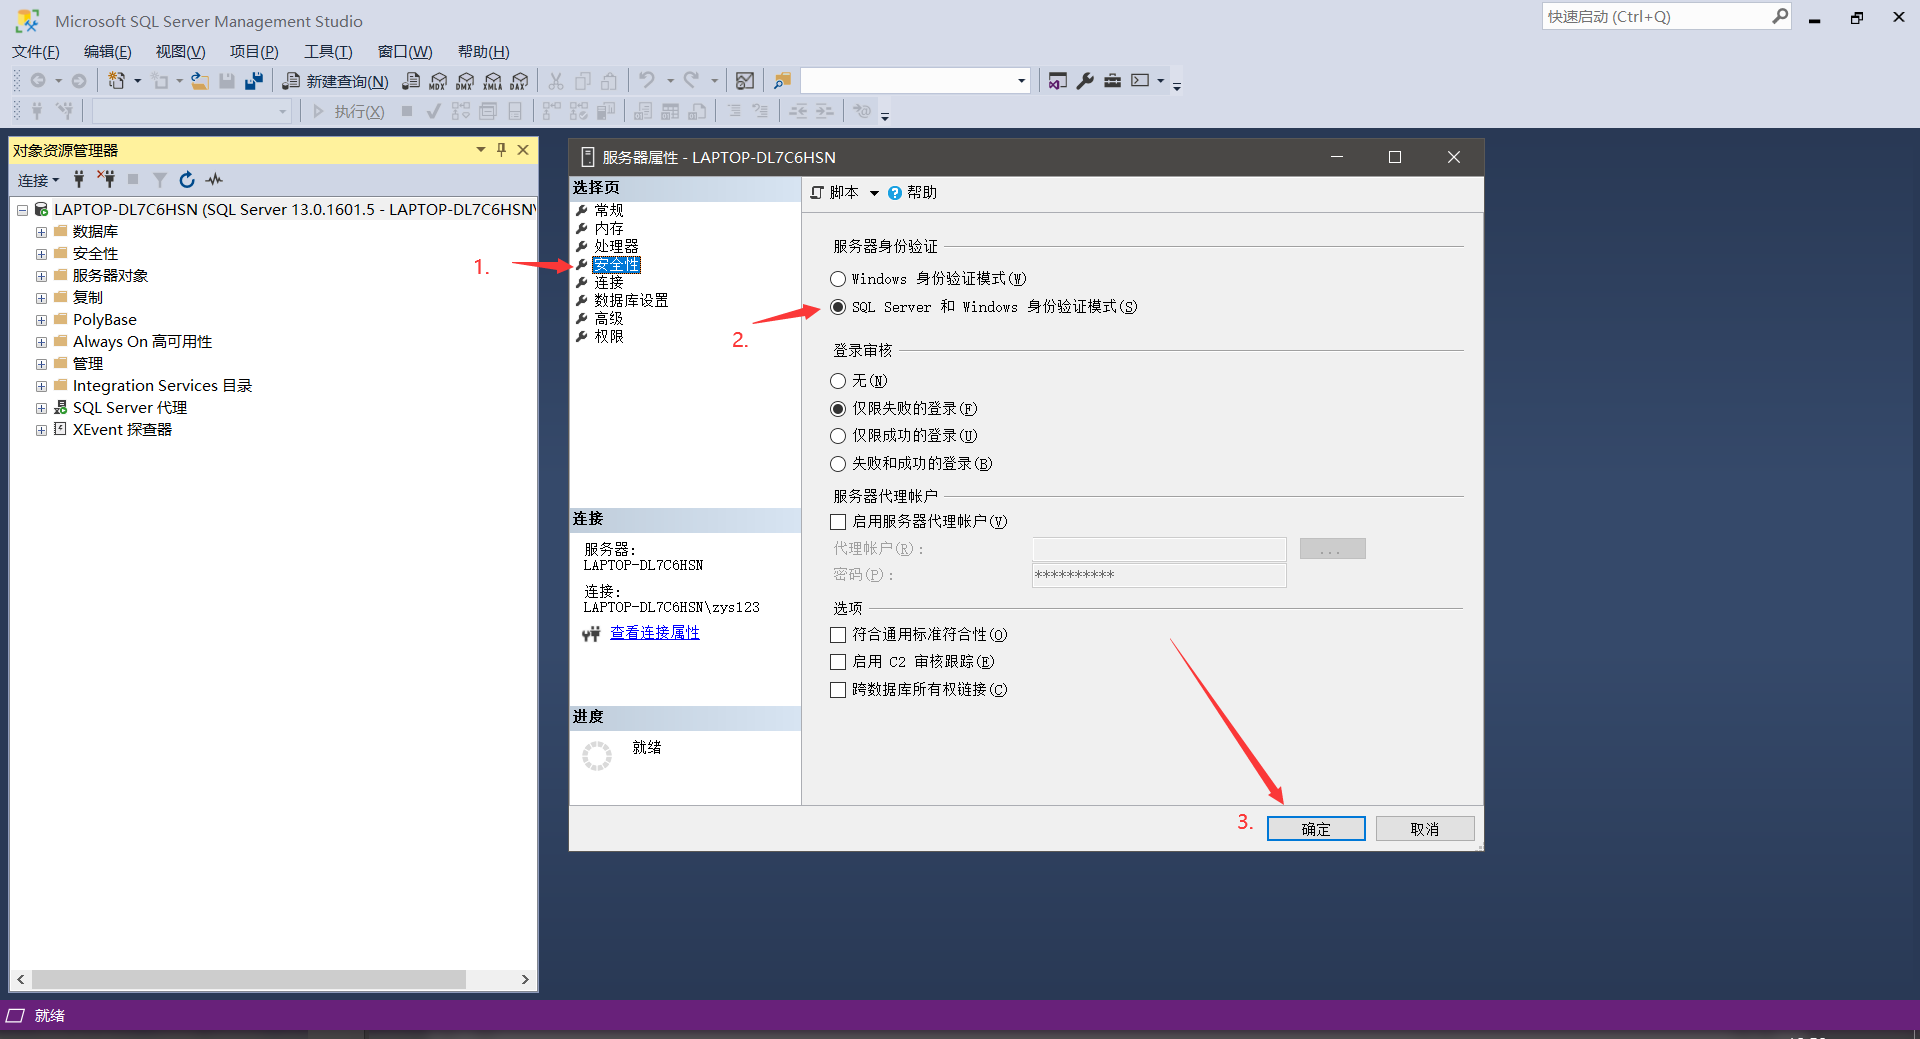Select the 数据库设置 page in dialog

tap(631, 300)
